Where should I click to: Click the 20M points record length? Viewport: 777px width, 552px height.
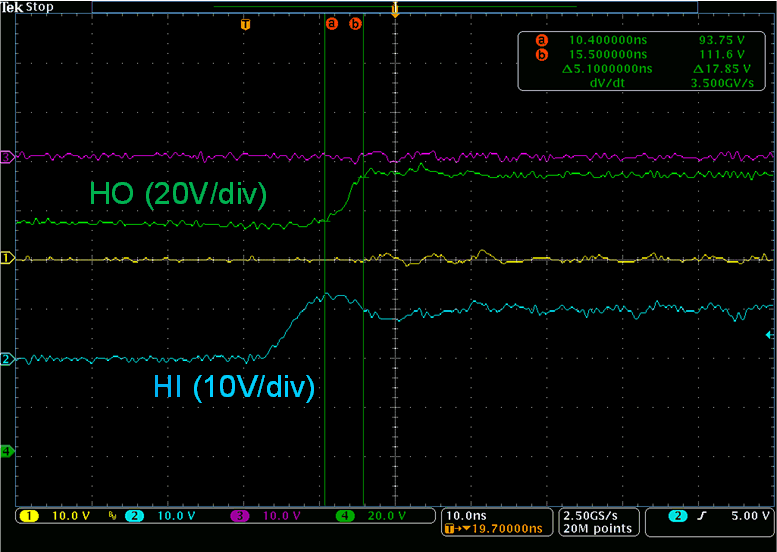tap(597, 529)
